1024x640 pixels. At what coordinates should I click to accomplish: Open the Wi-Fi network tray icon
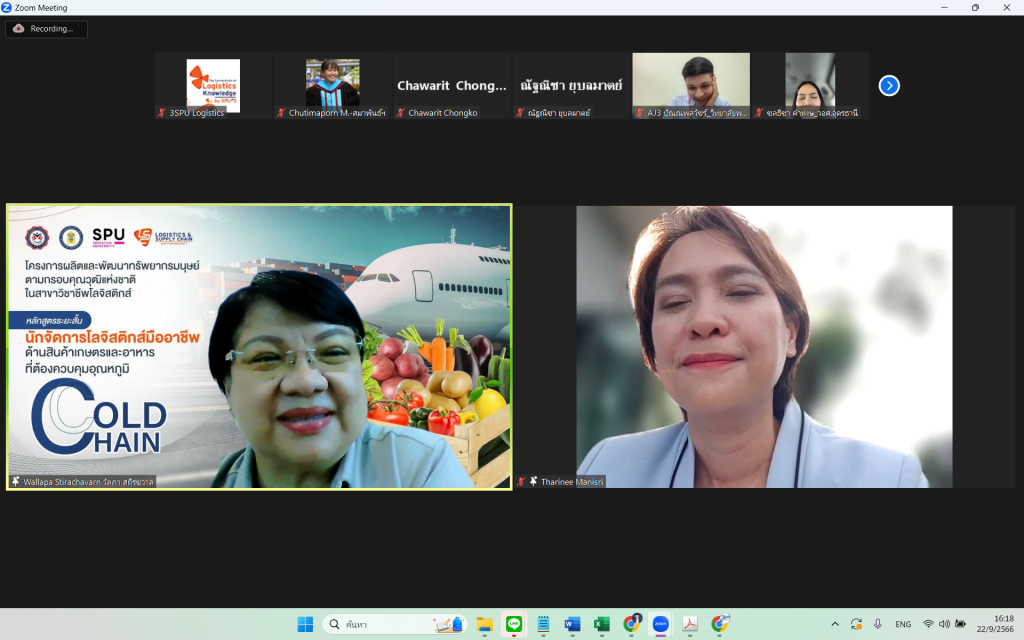[928, 624]
